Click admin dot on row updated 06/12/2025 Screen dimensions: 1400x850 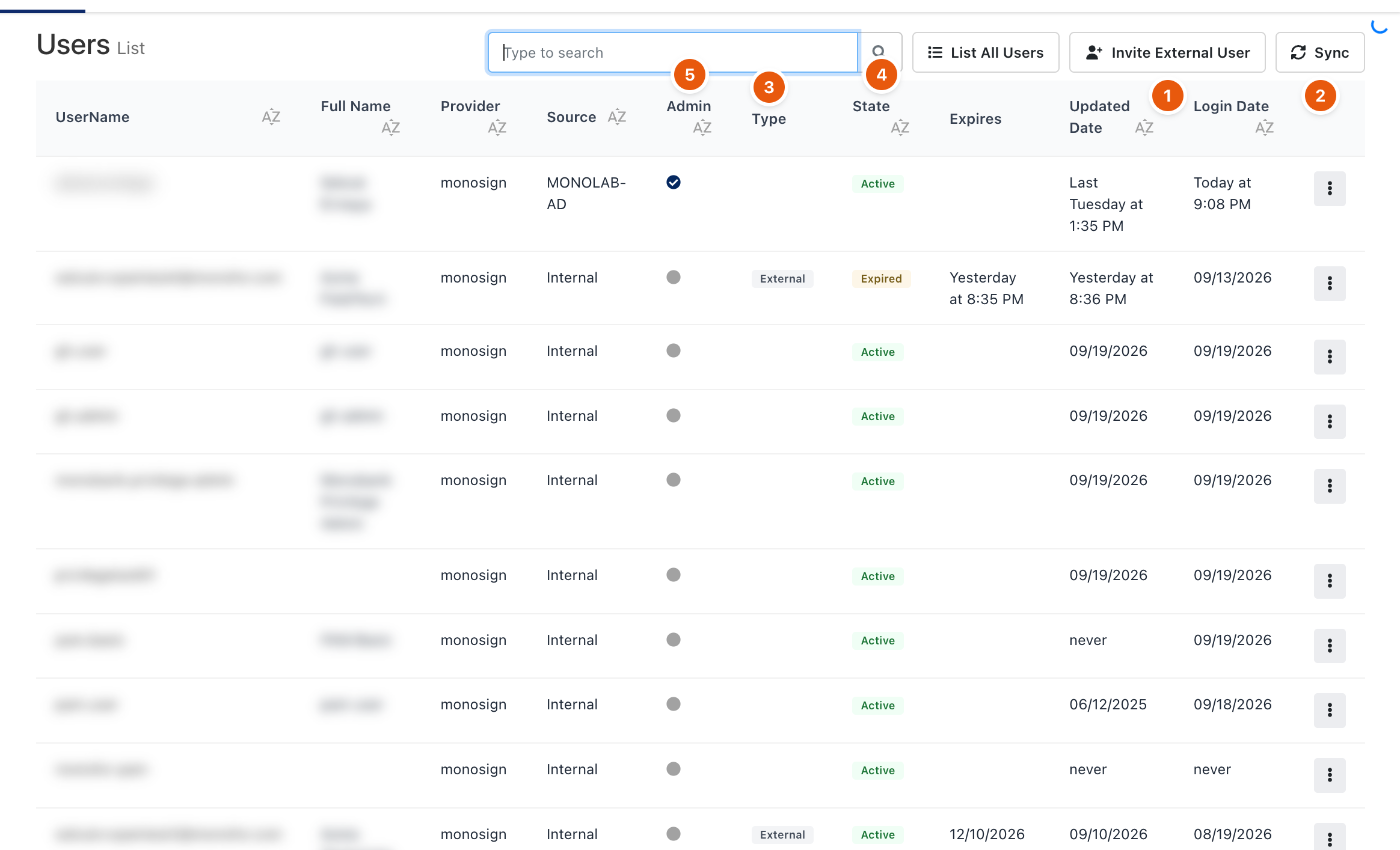coord(674,704)
